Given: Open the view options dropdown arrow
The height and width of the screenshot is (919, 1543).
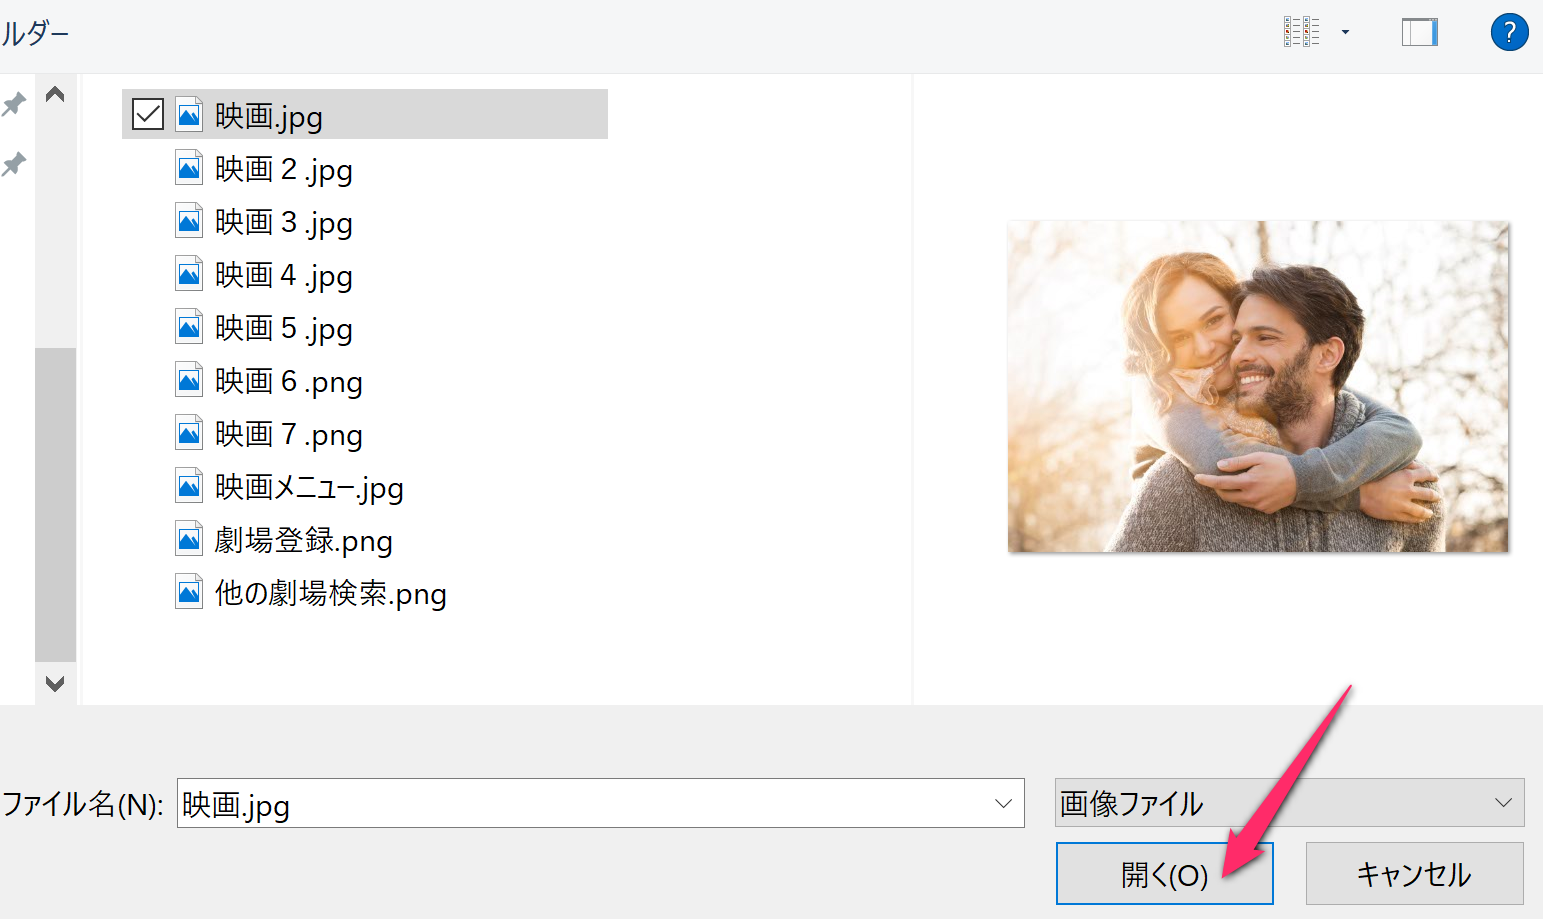Looking at the screenshot, I should point(1345,32).
